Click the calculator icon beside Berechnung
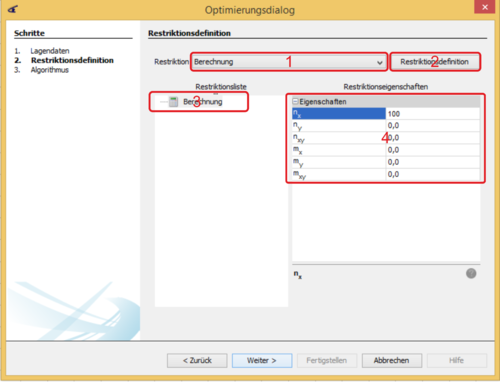 173,102
